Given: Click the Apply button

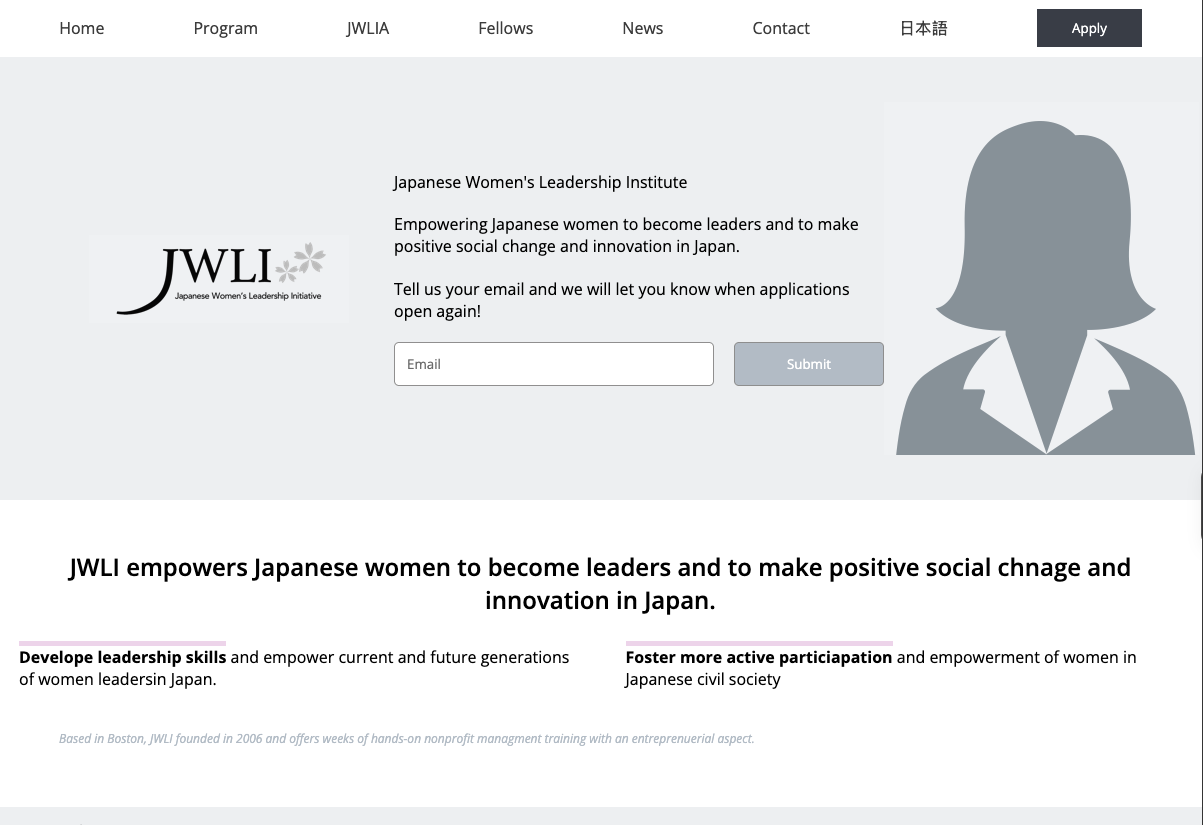Looking at the screenshot, I should pos(1089,28).
